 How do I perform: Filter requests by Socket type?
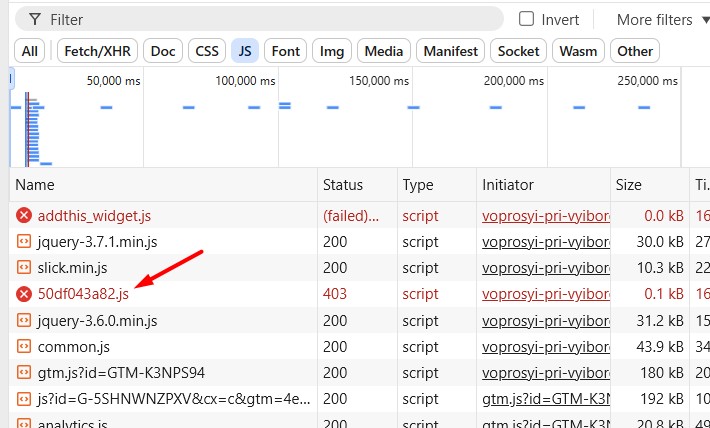(518, 51)
